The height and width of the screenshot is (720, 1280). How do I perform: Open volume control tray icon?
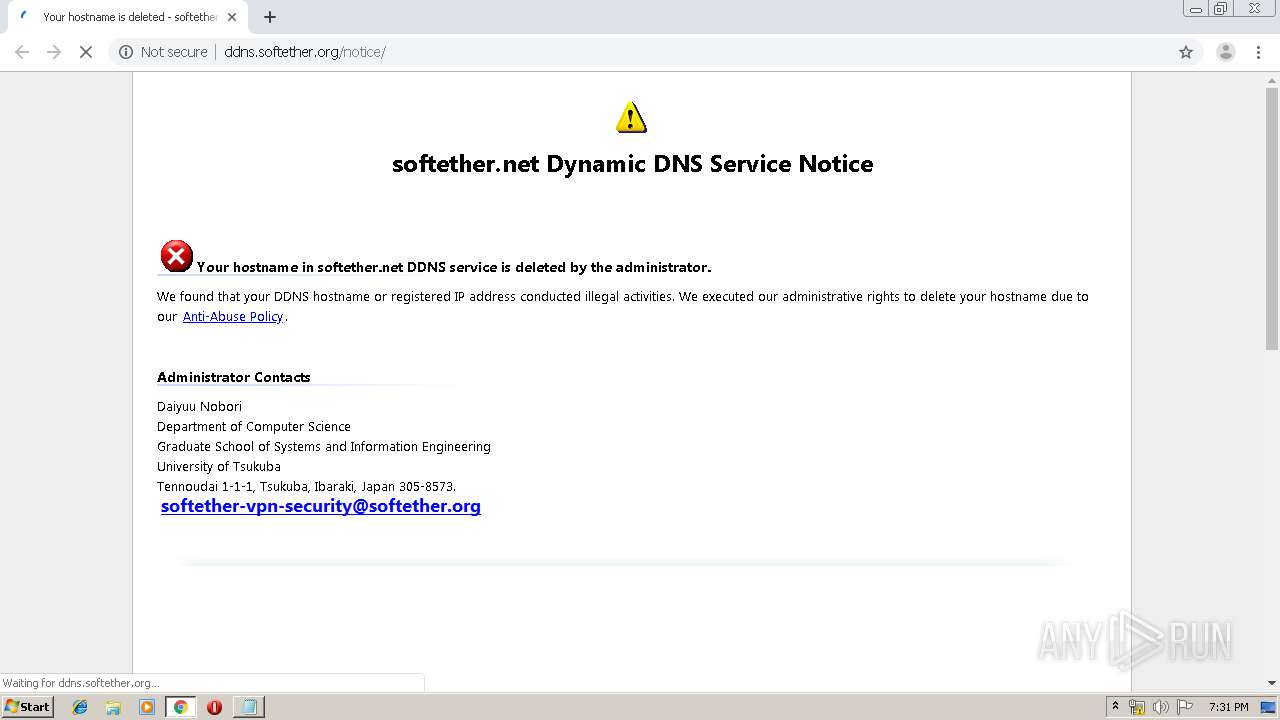pyautogui.click(x=1161, y=707)
